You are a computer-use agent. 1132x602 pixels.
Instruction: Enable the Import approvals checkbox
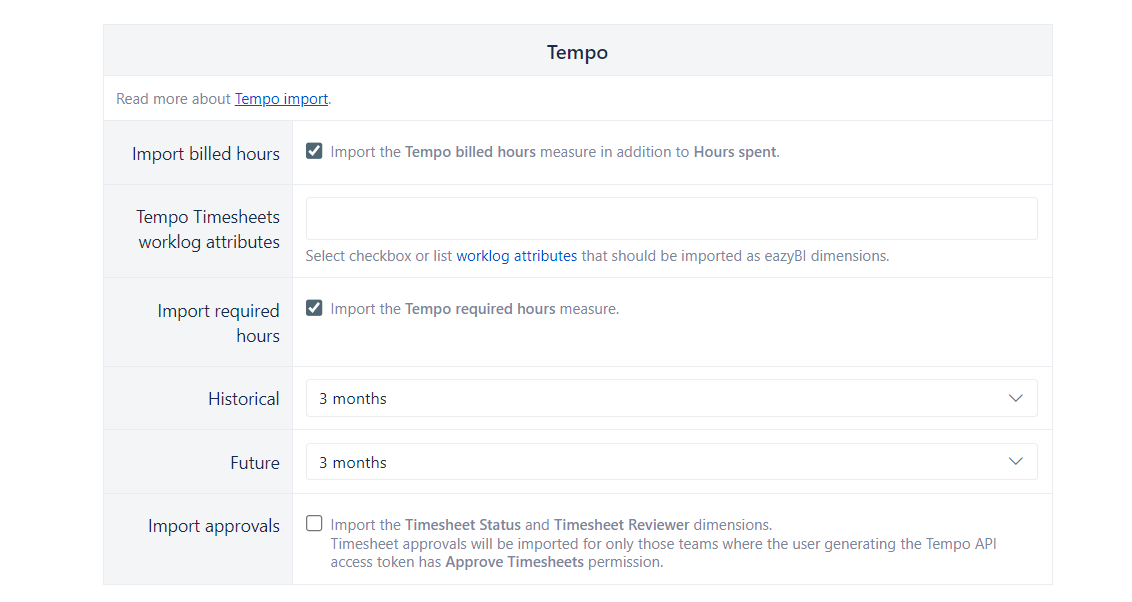(x=314, y=523)
